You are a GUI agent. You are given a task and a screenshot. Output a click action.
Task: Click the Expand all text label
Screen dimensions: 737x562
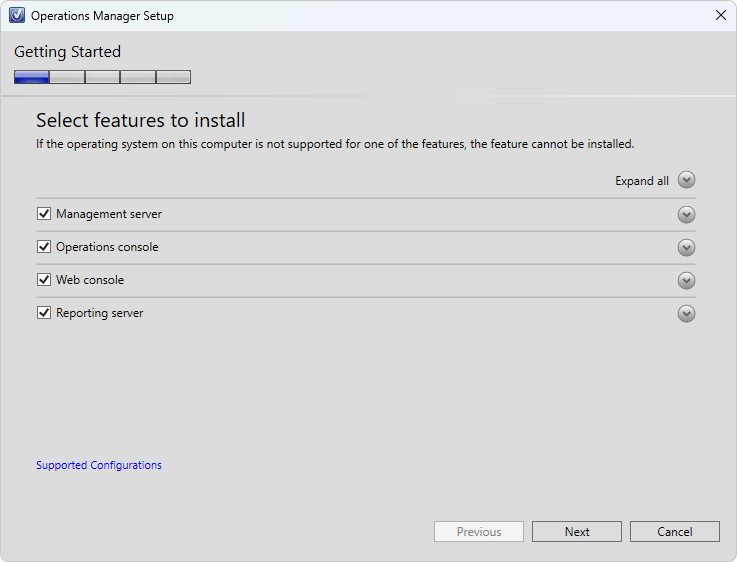[x=642, y=181]
